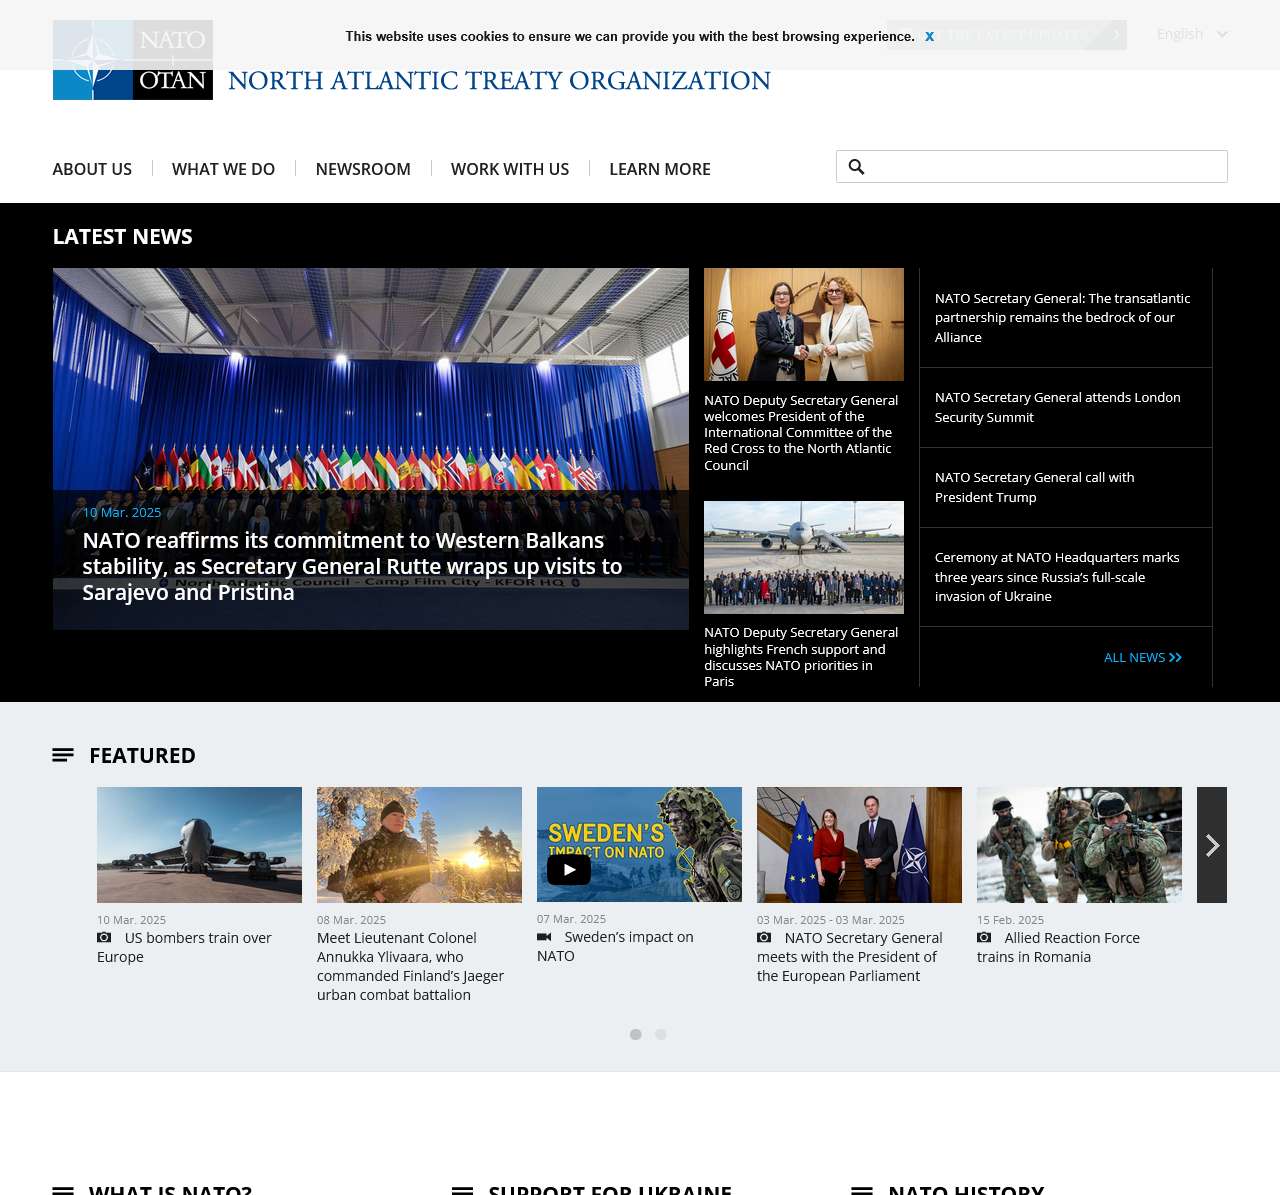Click the NORTH ATLANTIC TREATY ORGANIZATION title
This screenshot has height=1195, width=1280.
(499, 81)
